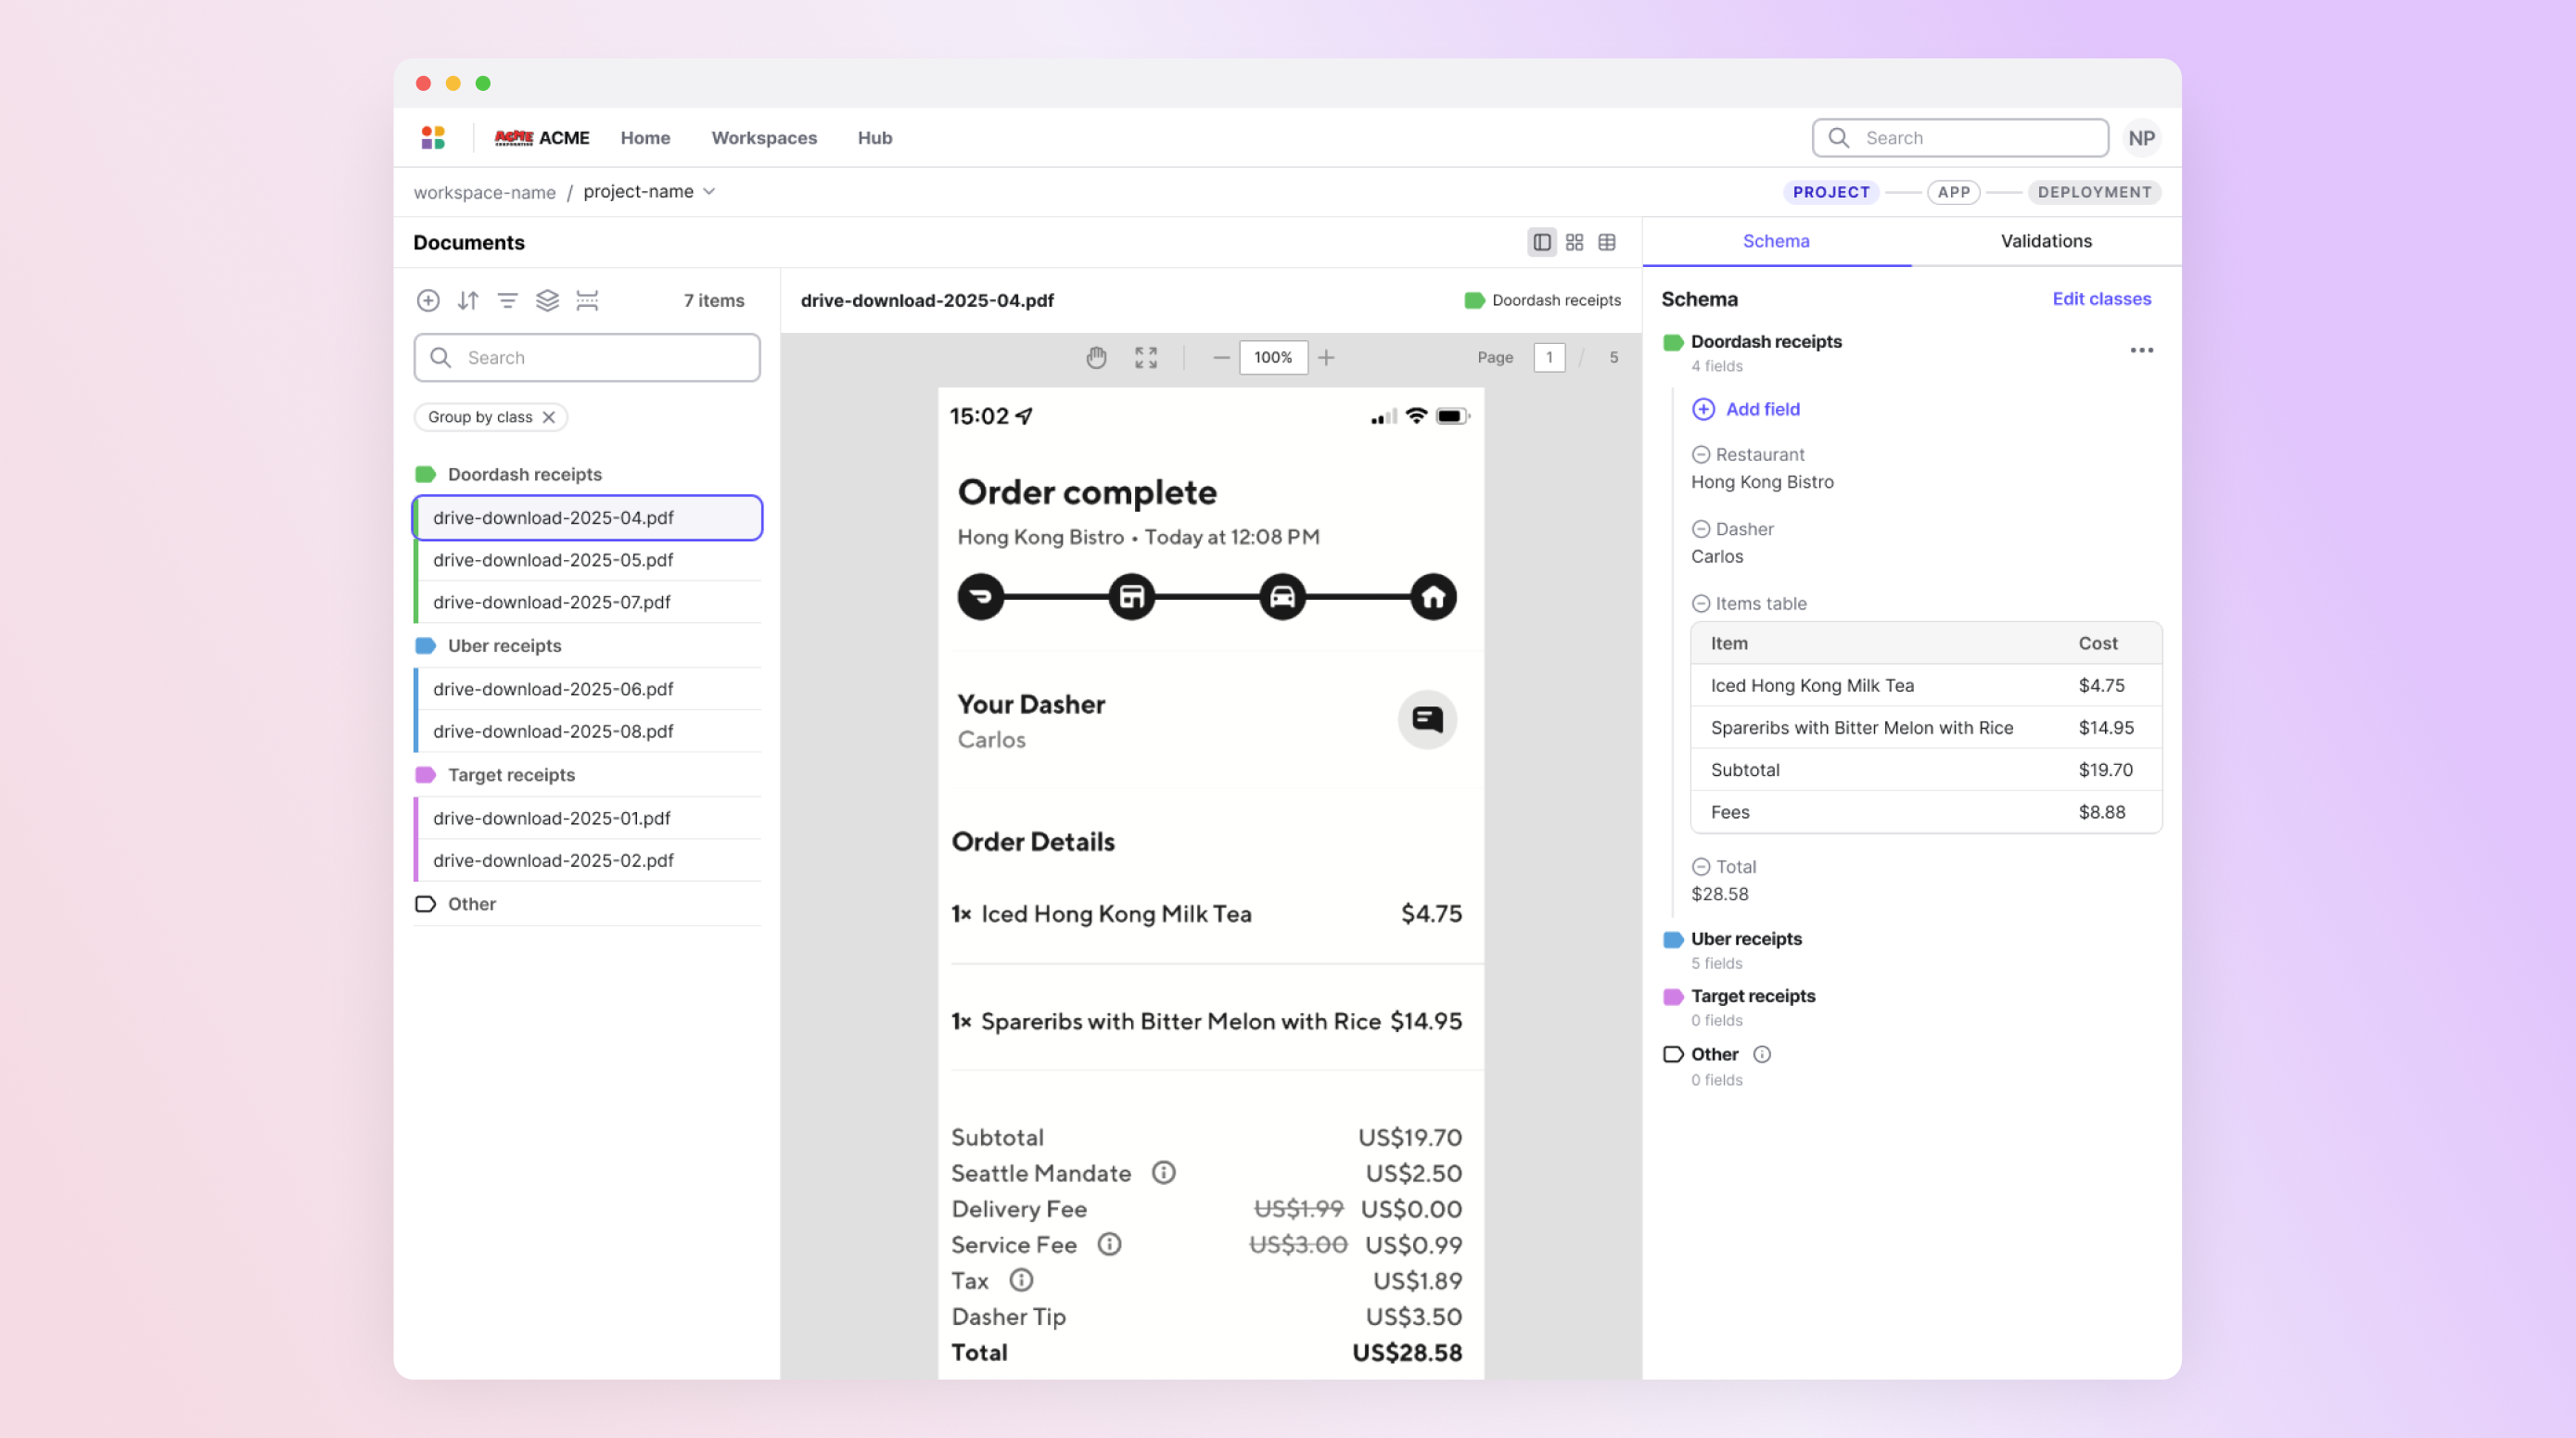Open Doordash receipts three-dot menu
The height and width of the screenshot is (1438, 2576).
2141,350
